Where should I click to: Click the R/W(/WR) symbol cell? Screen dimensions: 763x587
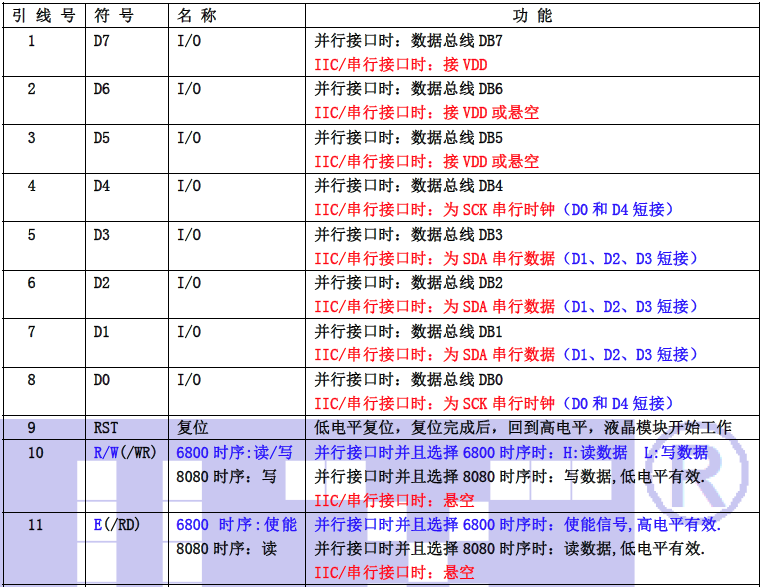point(117,453)
